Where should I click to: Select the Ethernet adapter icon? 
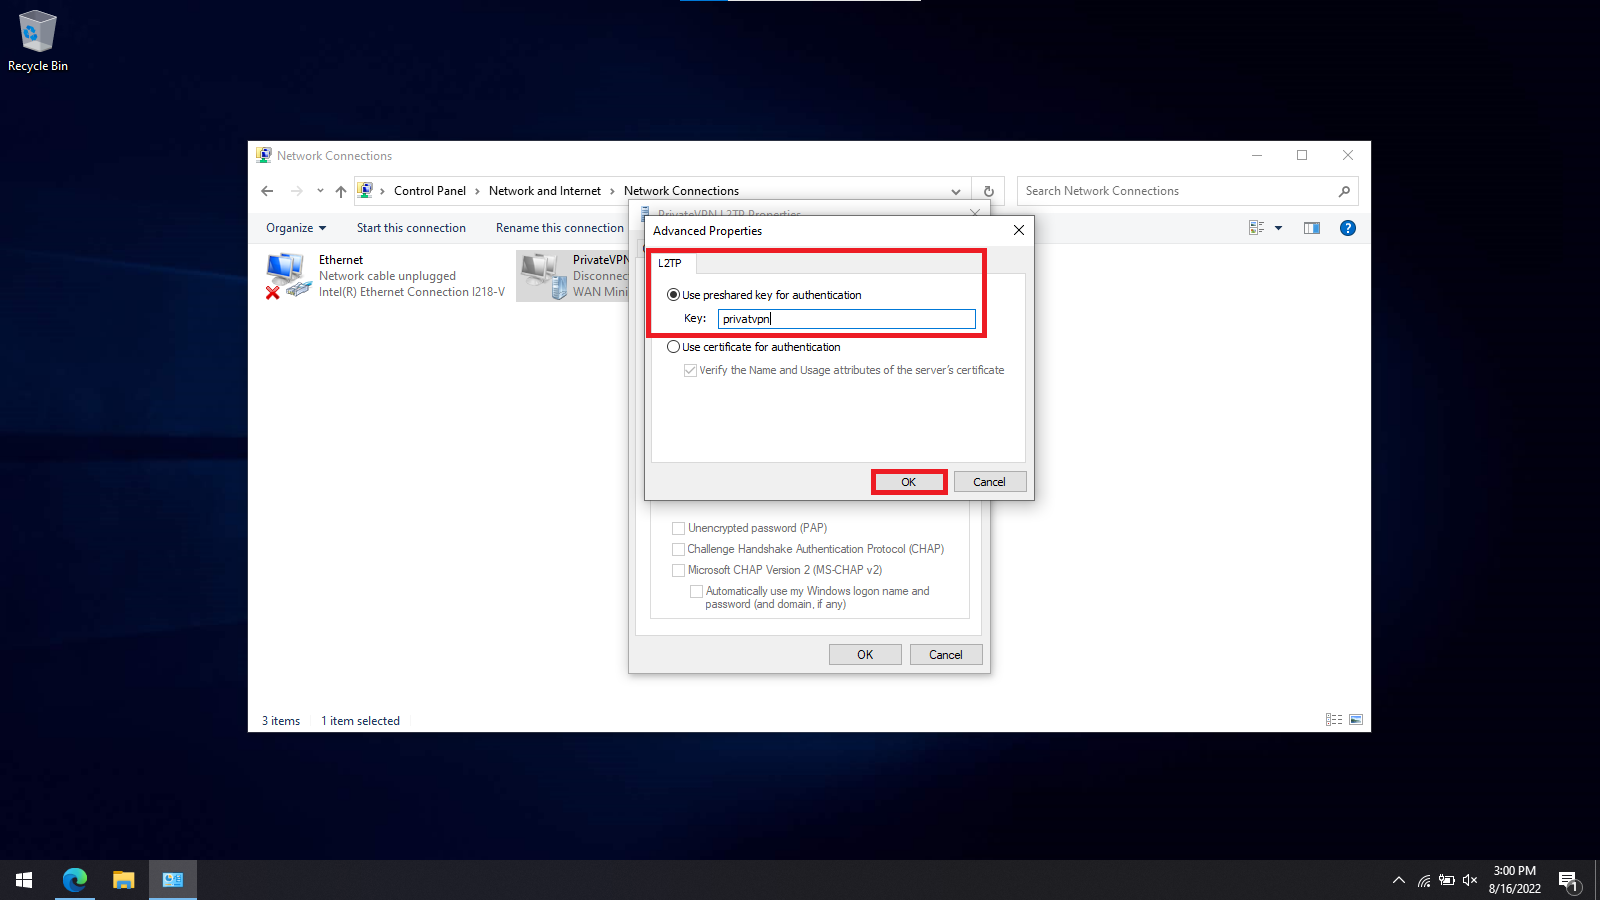(x=287, y=275)
